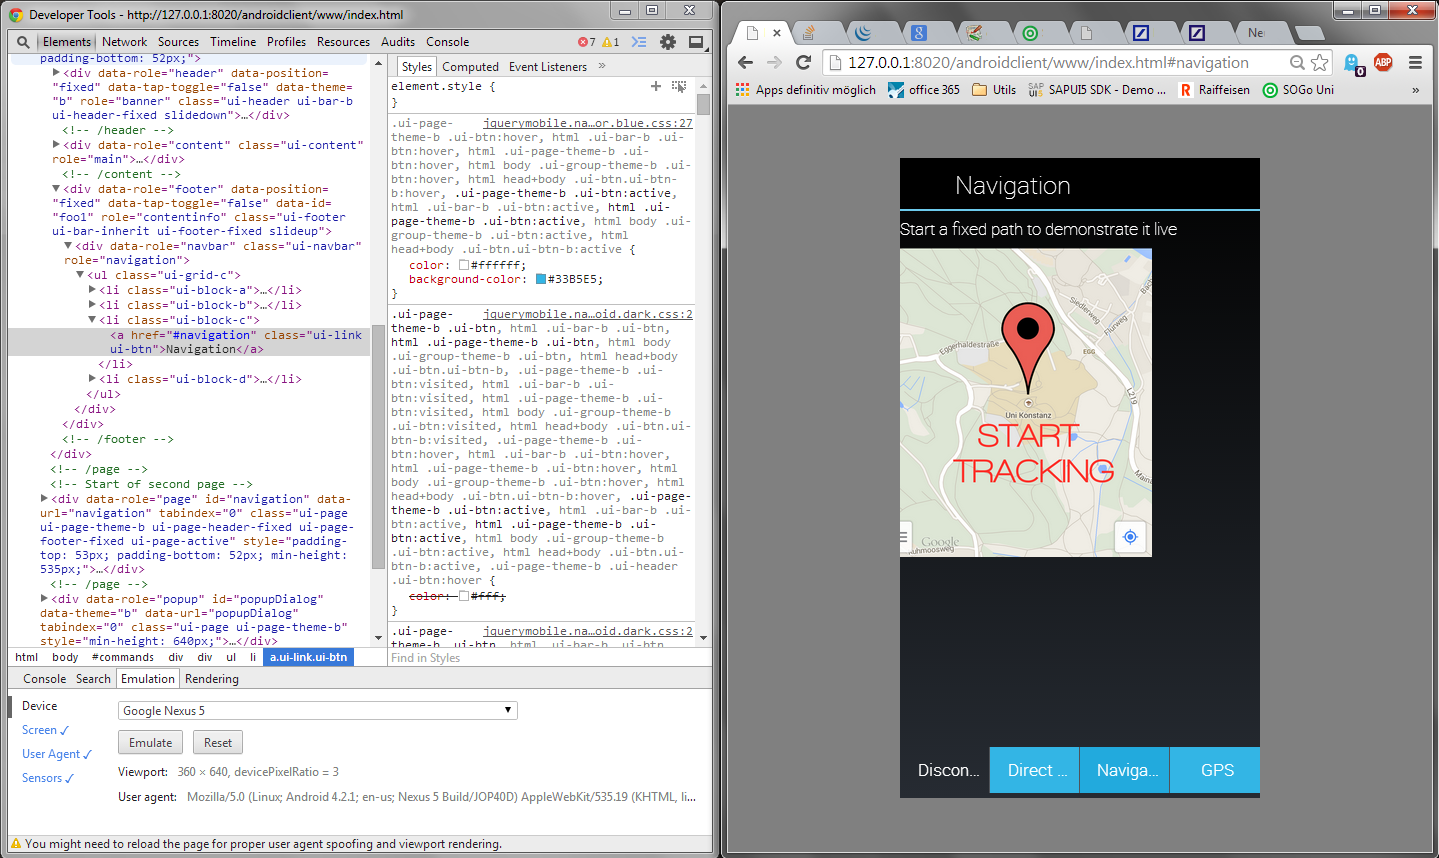Viewport: 1439px width, 858px height.
Task: Click the browser Back arrow
Action: (x=745, y=62)
